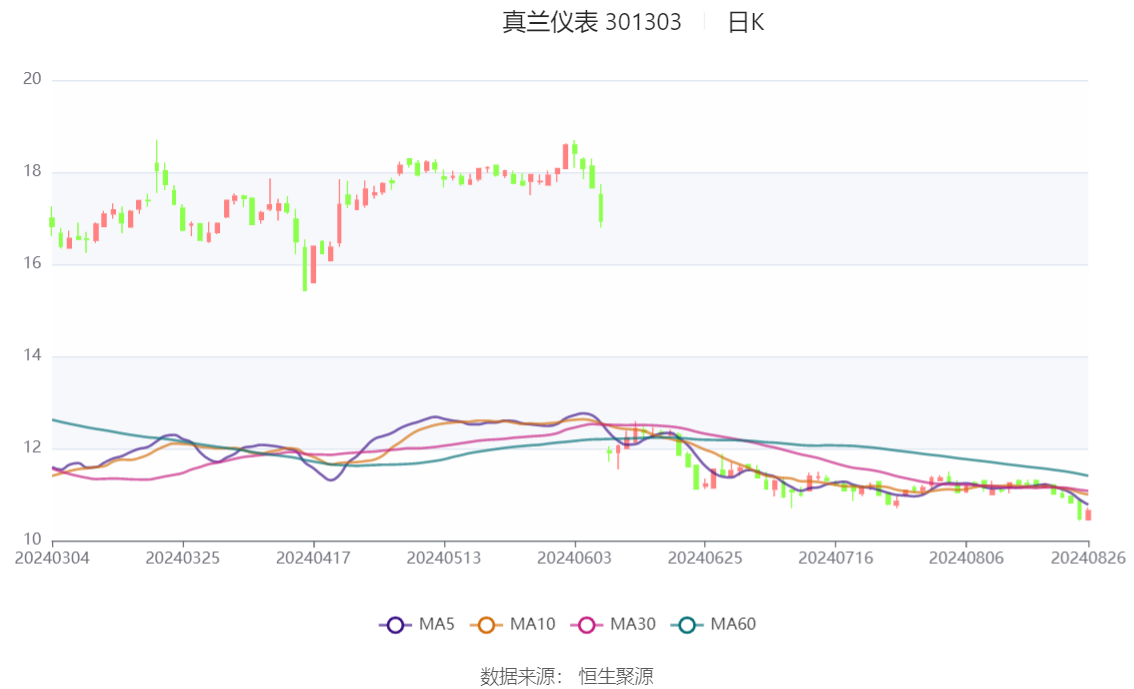The width and height of the screenshot is (1134, 689).
Task: Disable the MA60 line via its label
Action: click(x=733, y=625)
